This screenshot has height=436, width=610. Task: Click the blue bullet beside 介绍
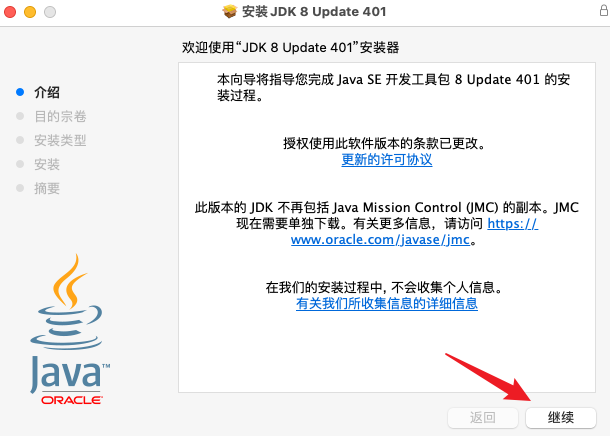click(x=20, y=92)
